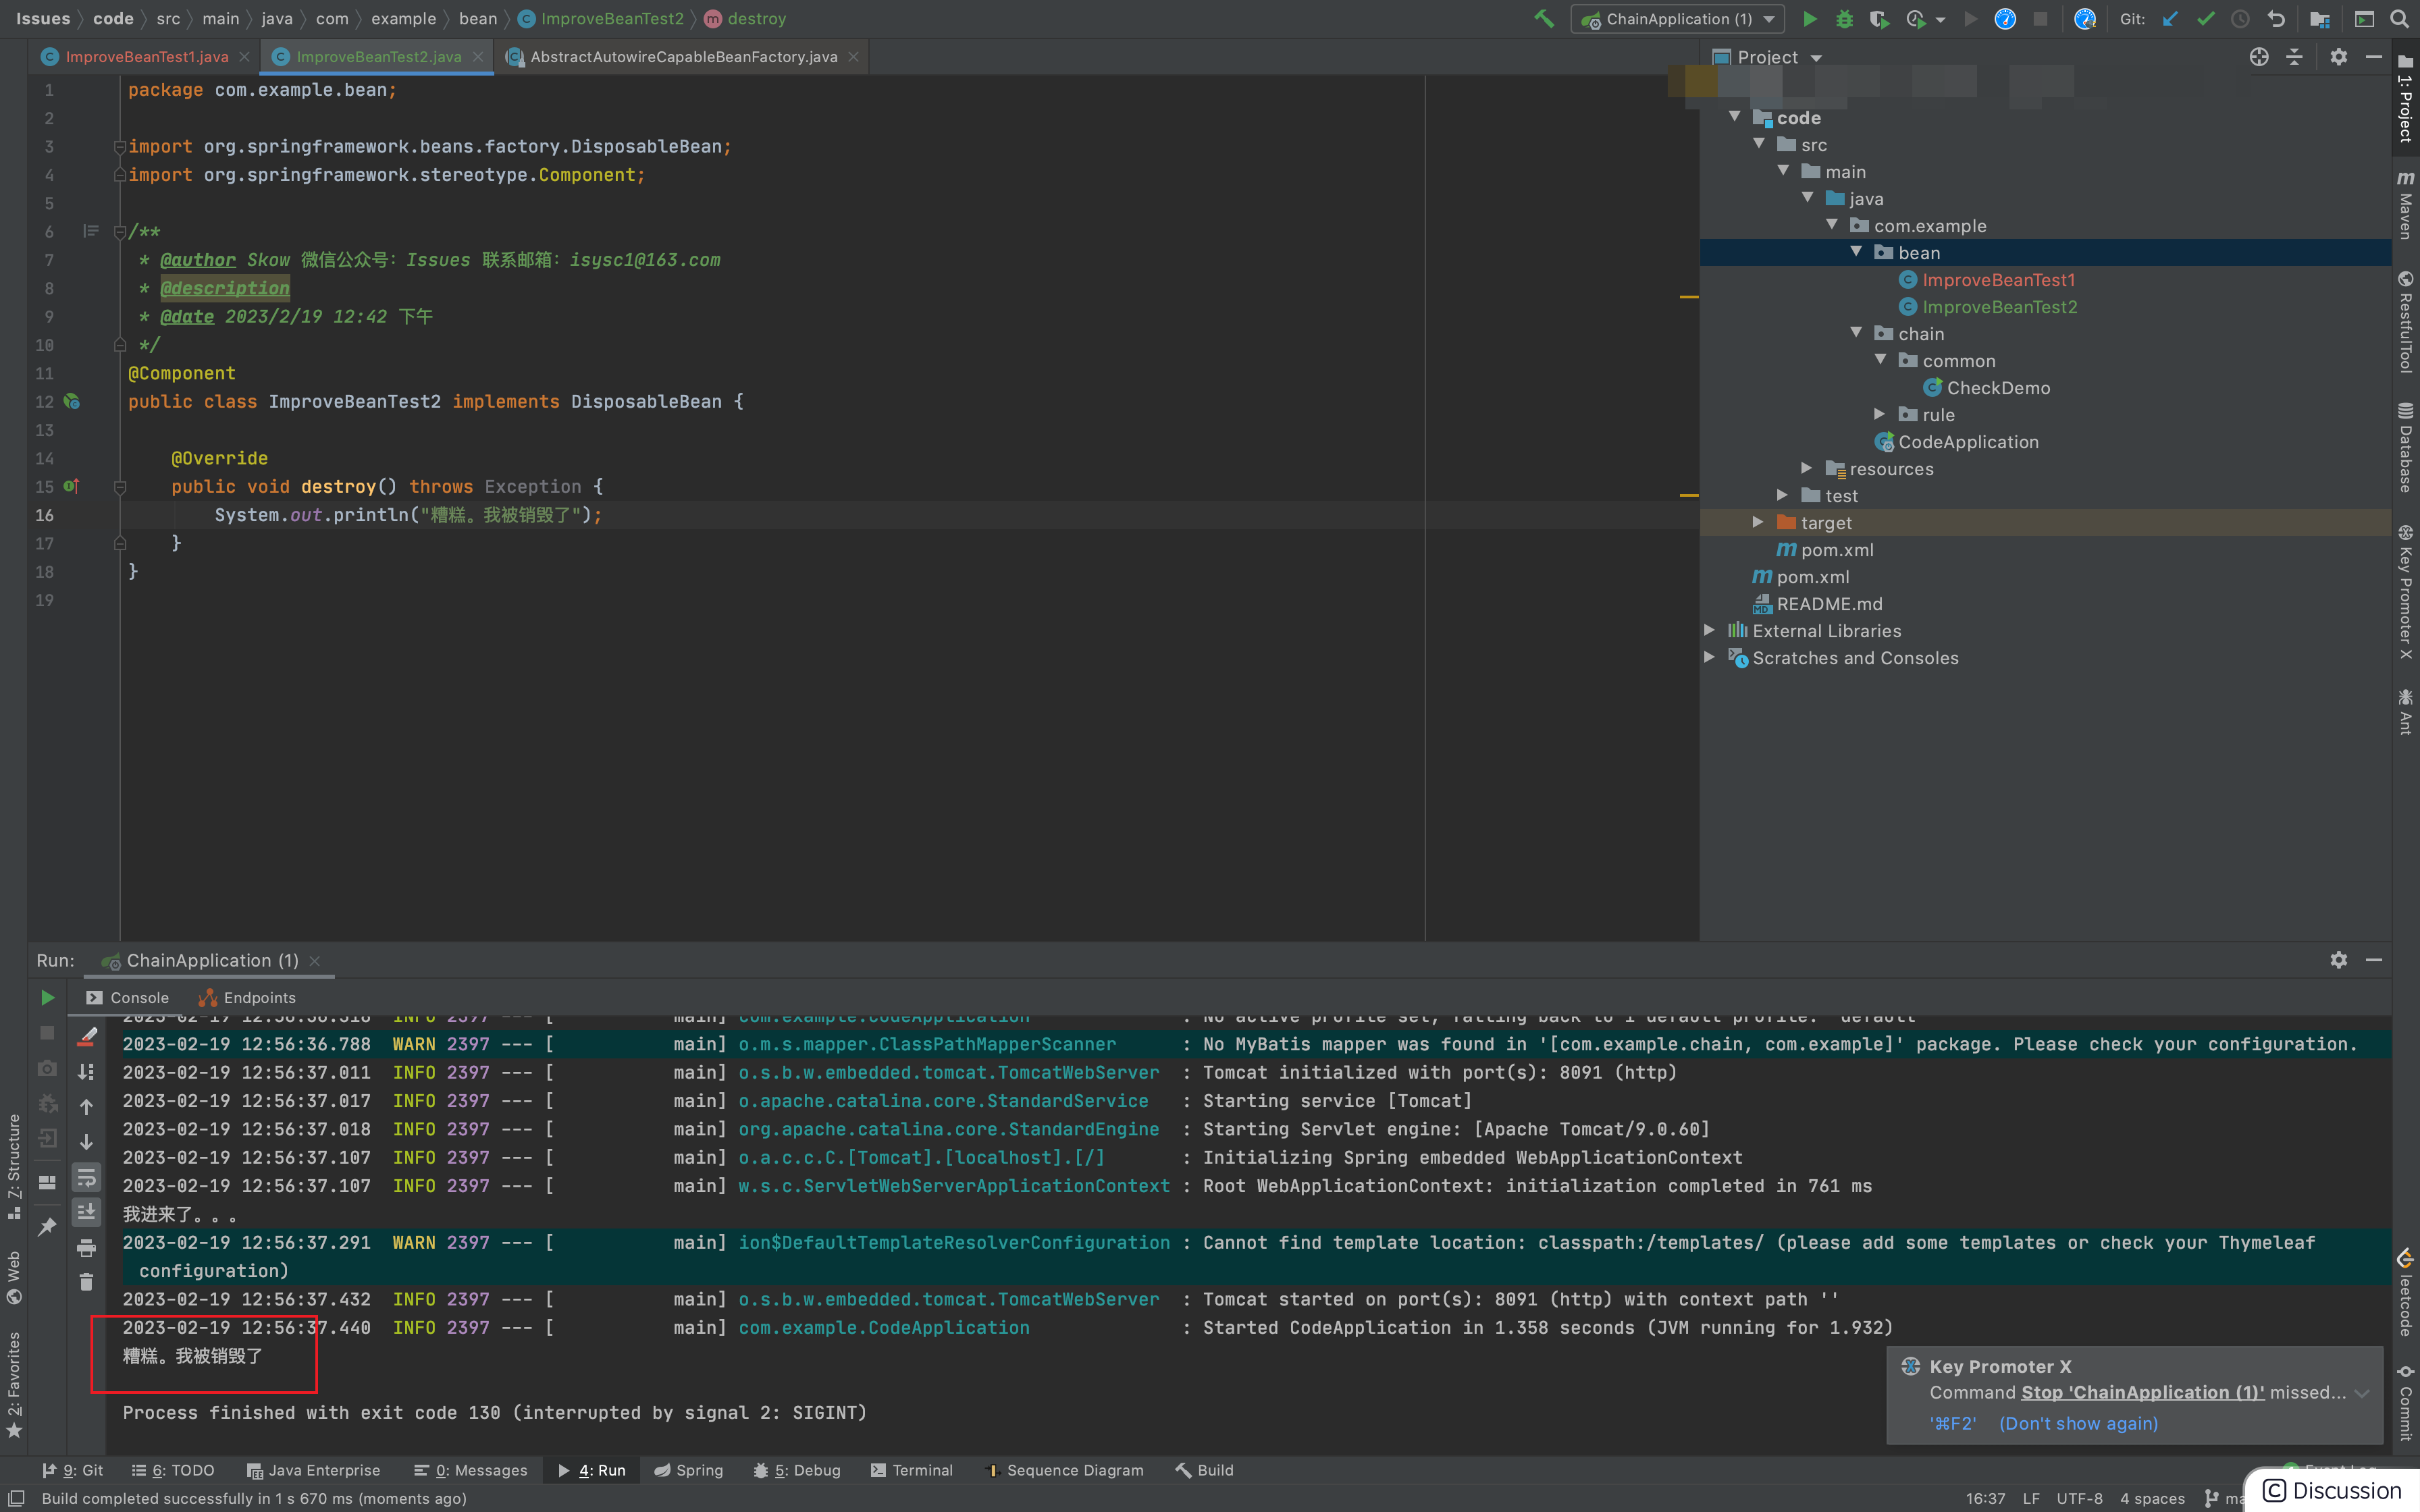Click "Don't show again" link
2420x1512 pixels.
coord(2078,1423)
